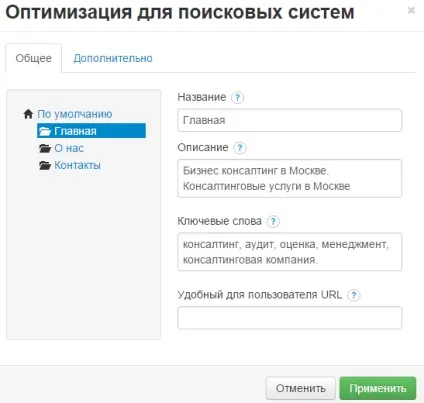This screenshot has height=403, width=424.
Task: Close the Оптимизация для поисковых систем dialog
Action: 411,10
